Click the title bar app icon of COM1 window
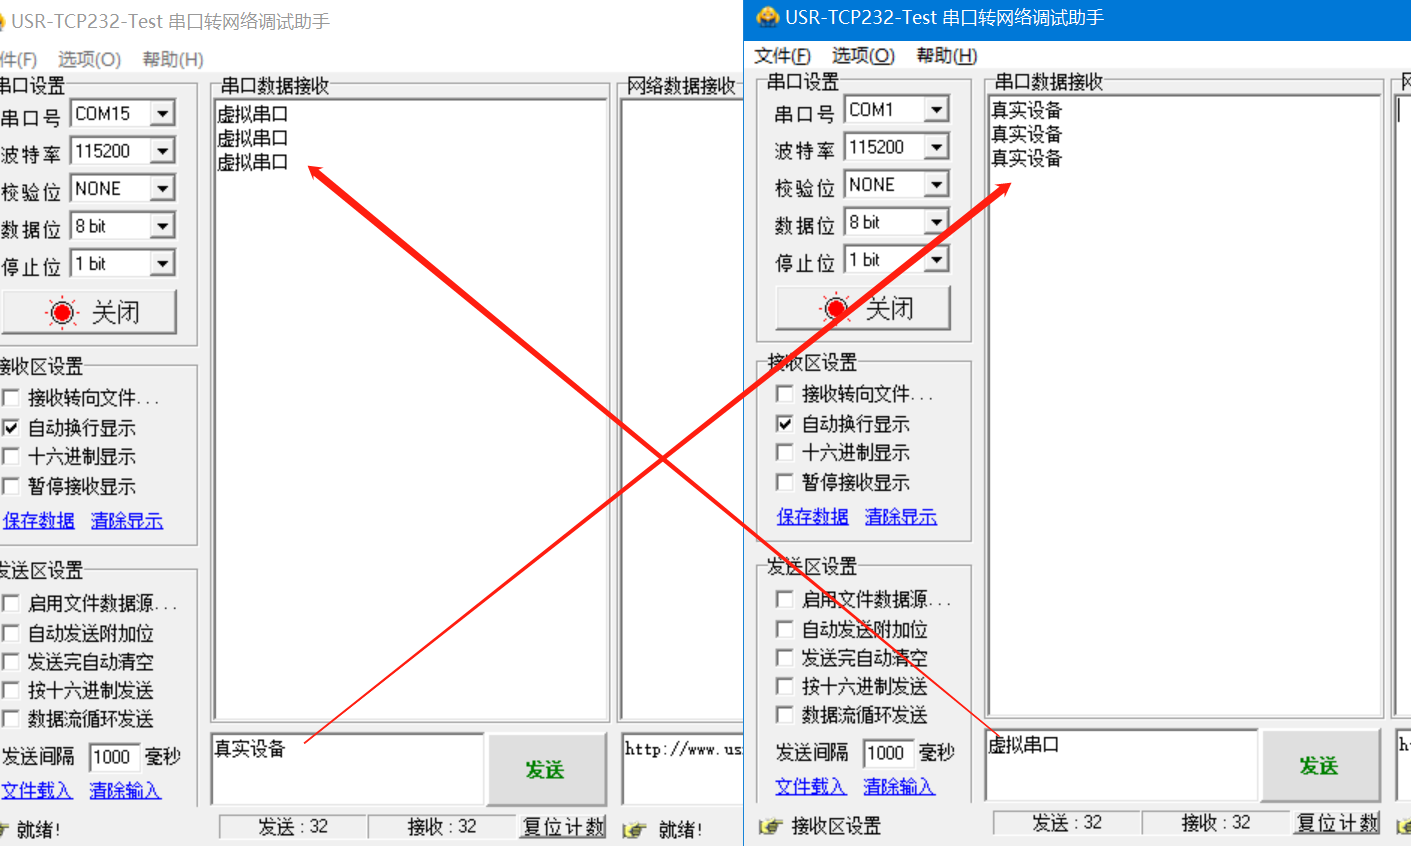 pyautogui.click(x=767, y=17)
